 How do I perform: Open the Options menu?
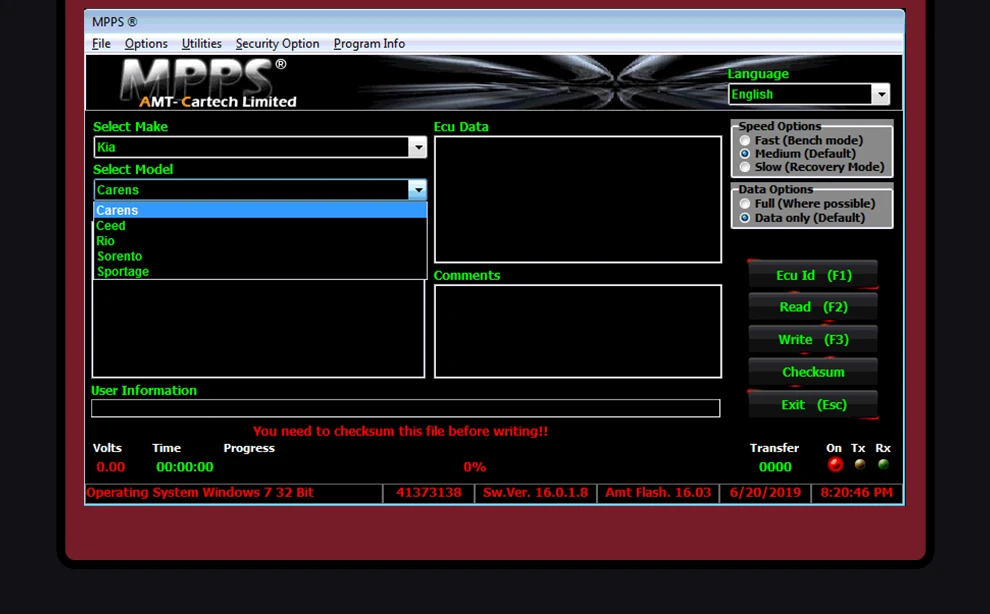(146, 44)
